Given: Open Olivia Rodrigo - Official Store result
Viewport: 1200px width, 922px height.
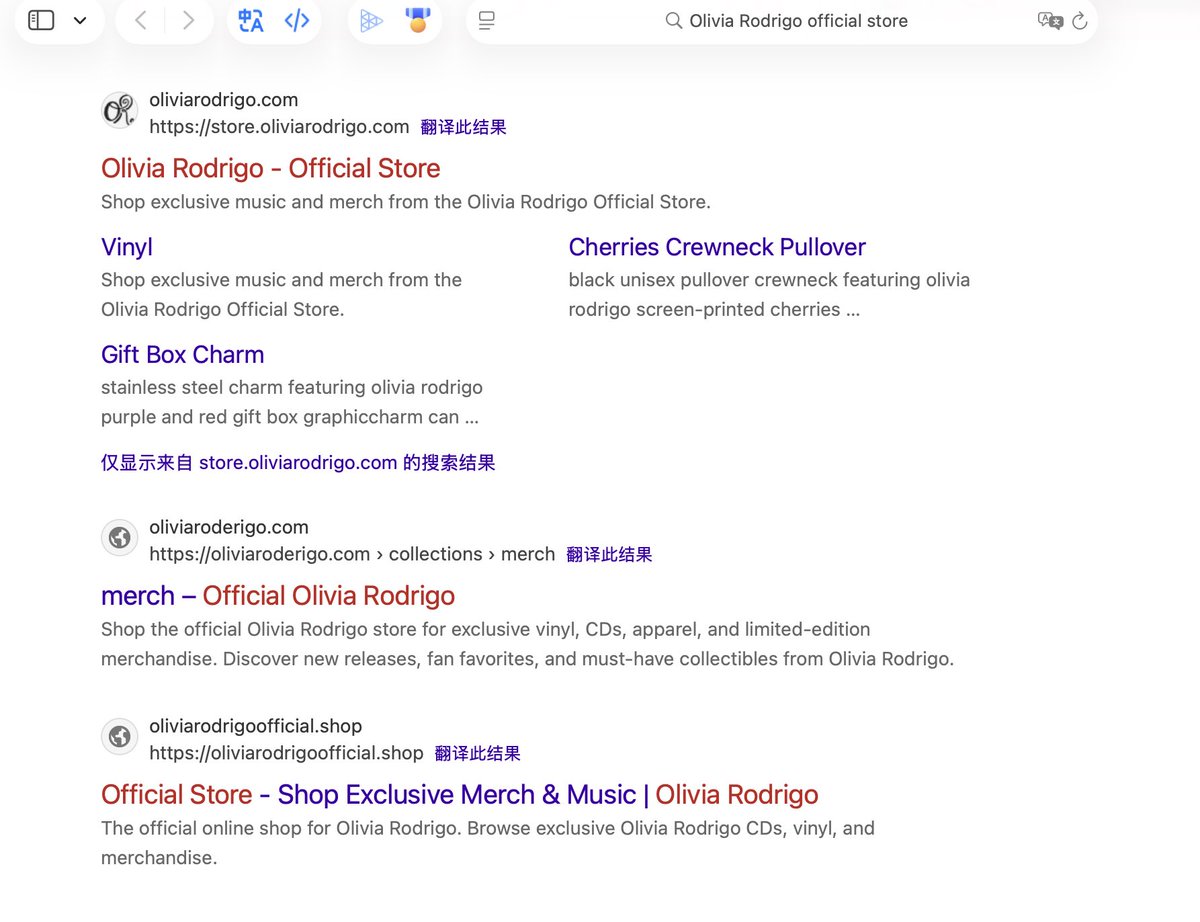Looking at the screenshot, I should (x=271, y=168).
